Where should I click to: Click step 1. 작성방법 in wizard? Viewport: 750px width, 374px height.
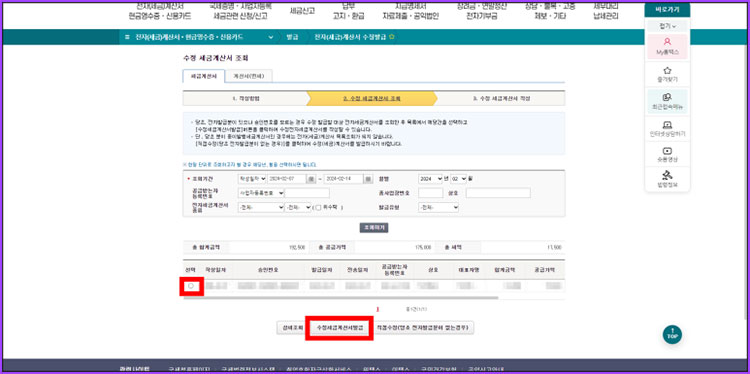point(246,99)
